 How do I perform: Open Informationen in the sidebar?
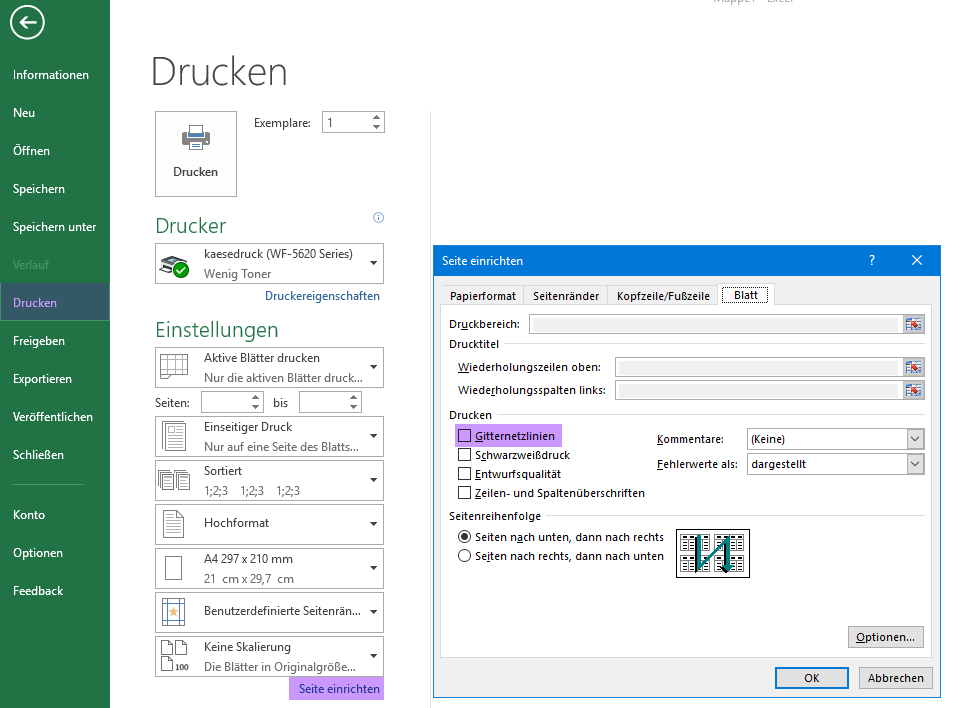point(51,75)
